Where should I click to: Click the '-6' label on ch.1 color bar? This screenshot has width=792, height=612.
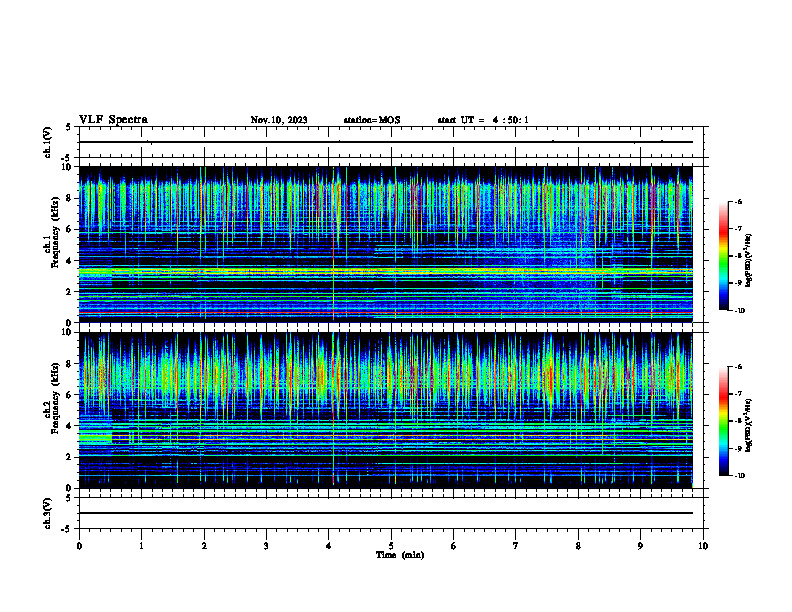[738, 201]
